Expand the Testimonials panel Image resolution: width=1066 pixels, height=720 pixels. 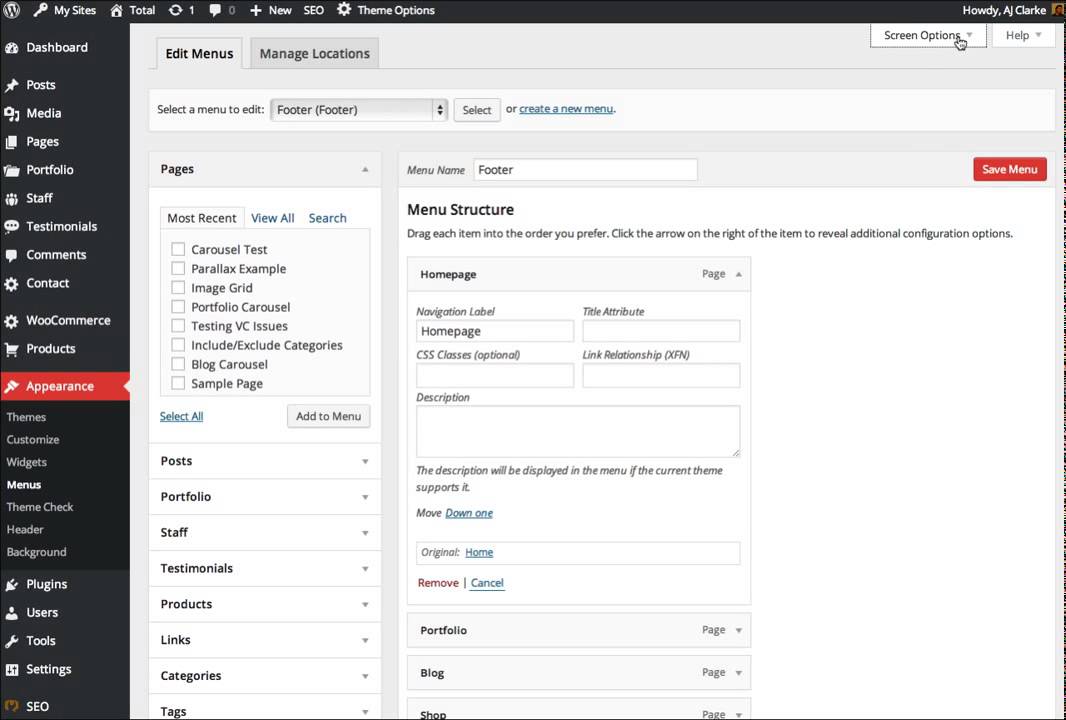coord(365,569)
